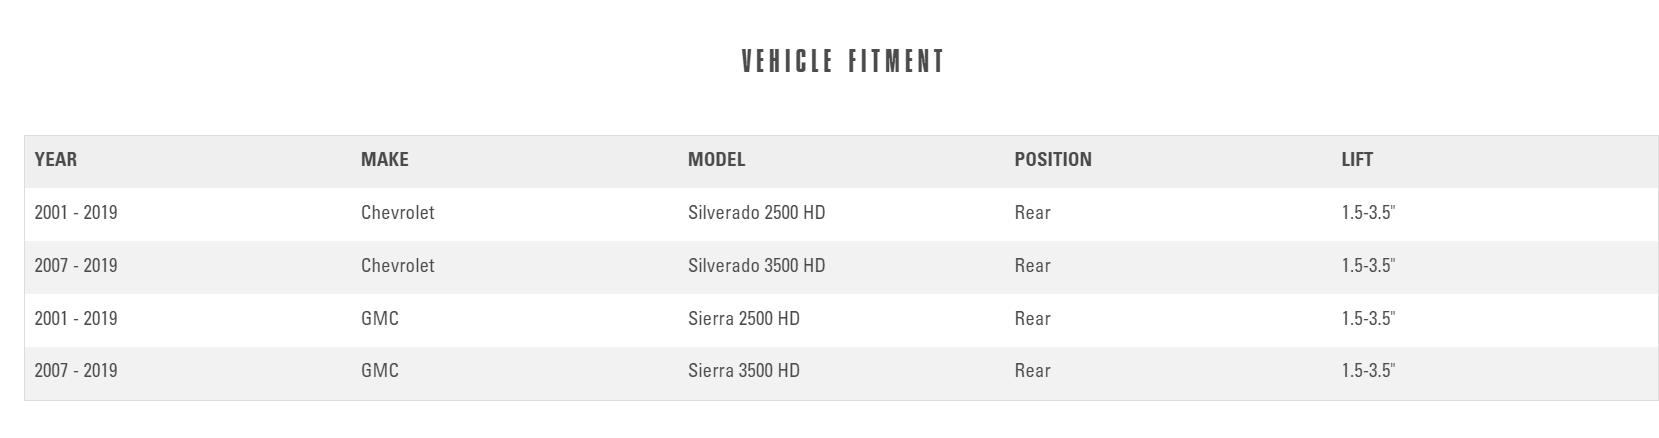Image resolution: width=1659 pixels, height=438 pixels.
Task: Click the LIFT column header
Action: [x=1357, y=160]
